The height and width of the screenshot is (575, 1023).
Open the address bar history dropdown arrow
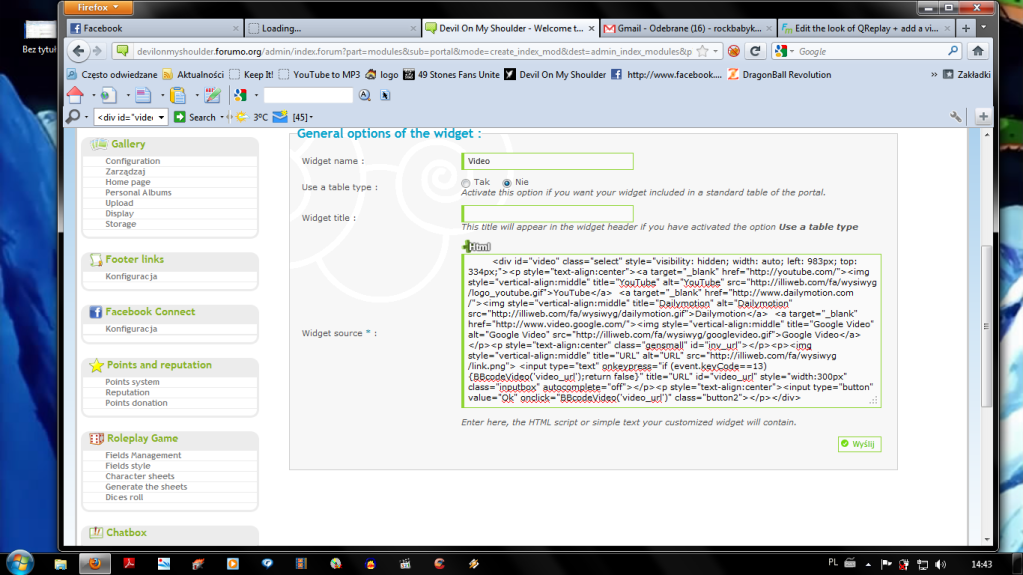716,51
